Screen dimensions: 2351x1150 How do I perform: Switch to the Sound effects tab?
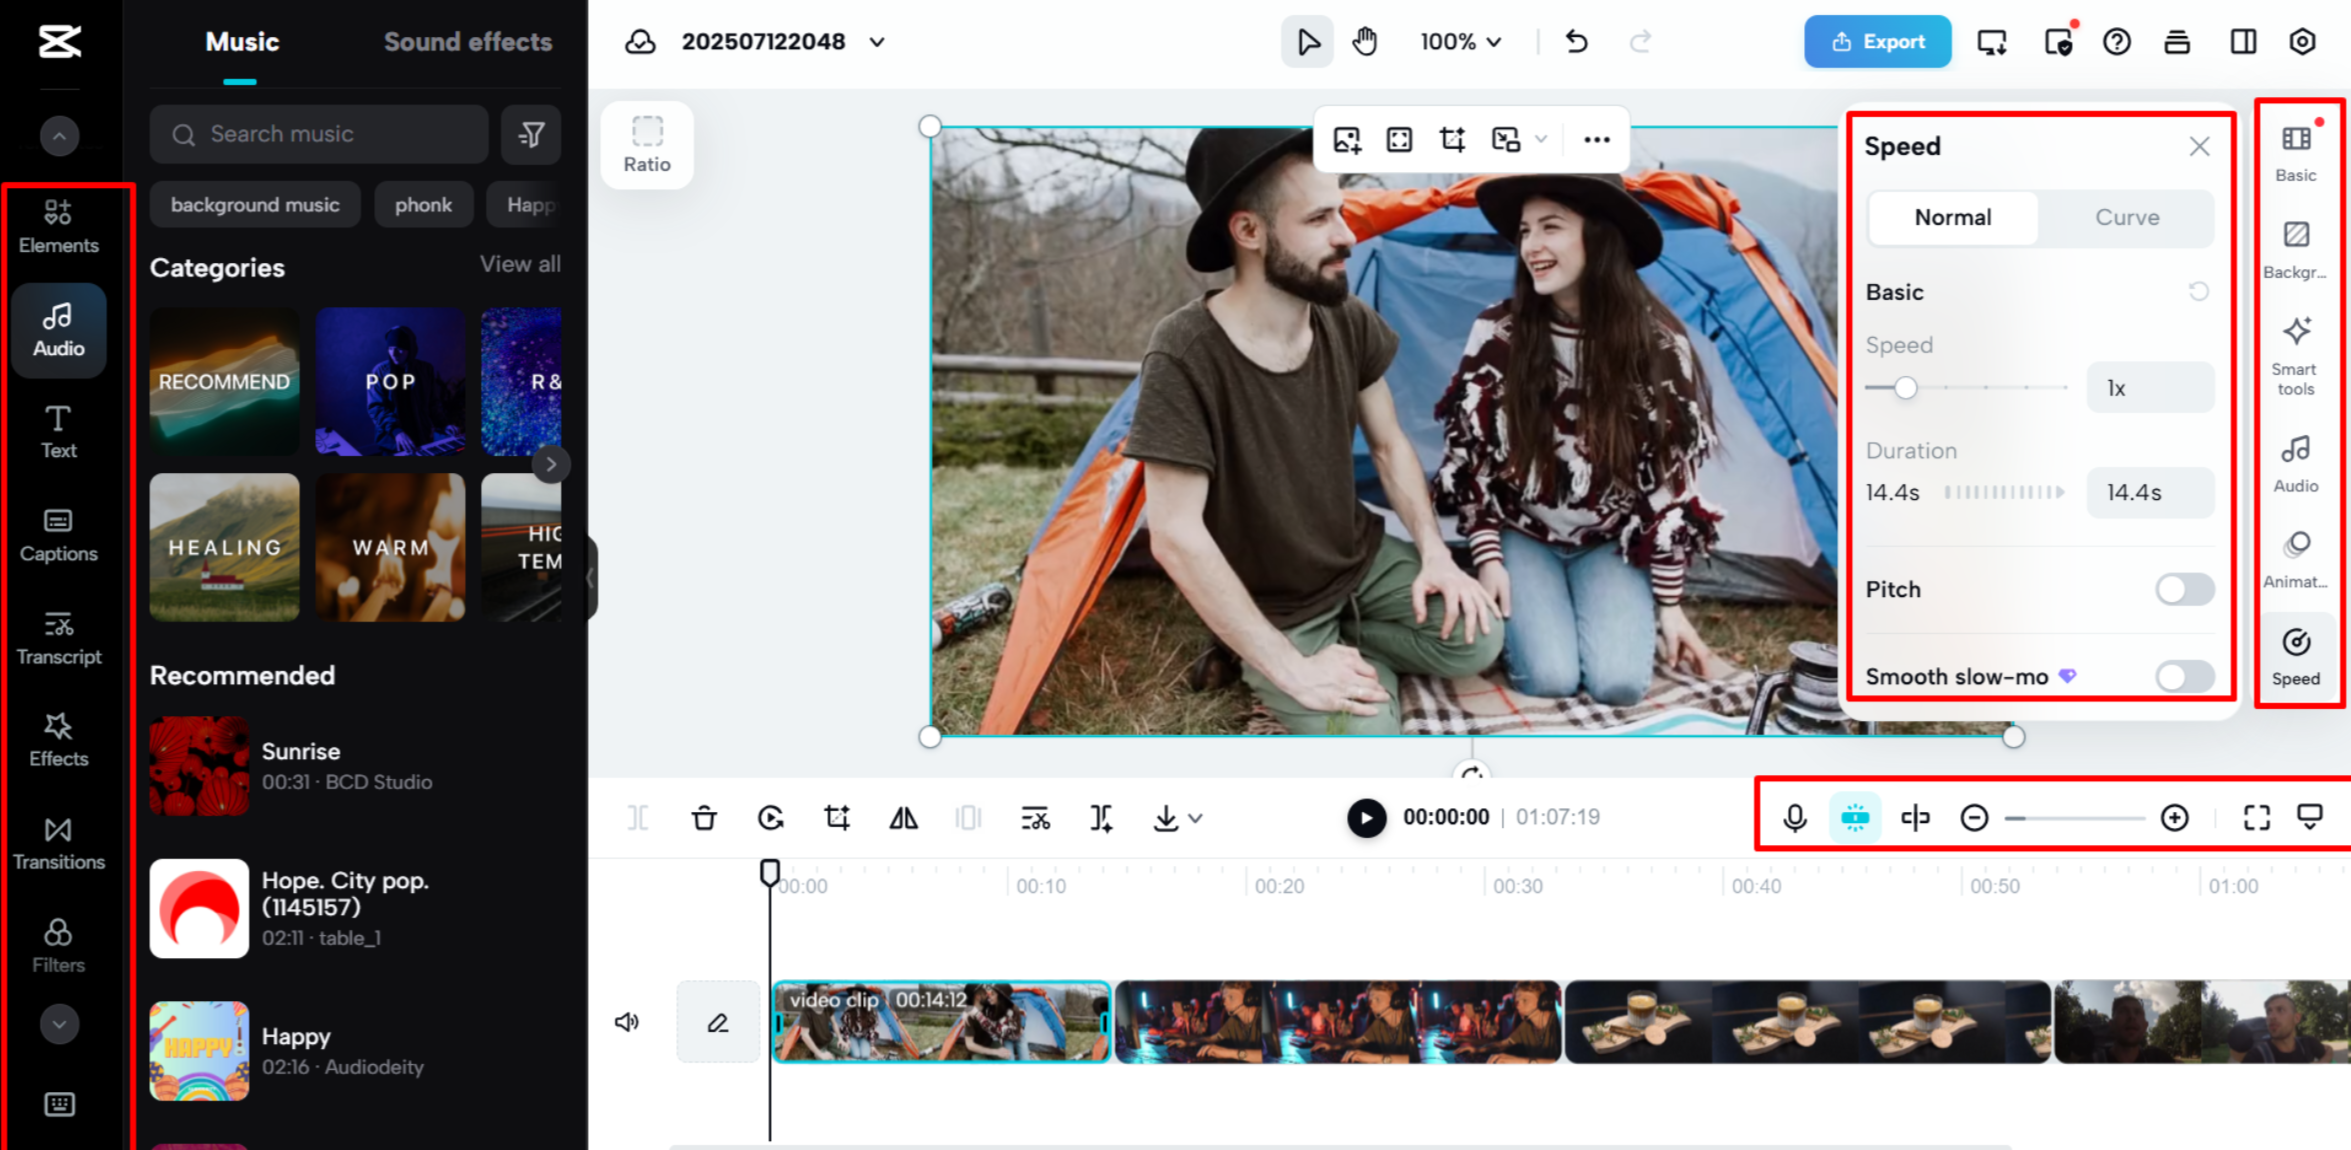(x=467, y=42)
